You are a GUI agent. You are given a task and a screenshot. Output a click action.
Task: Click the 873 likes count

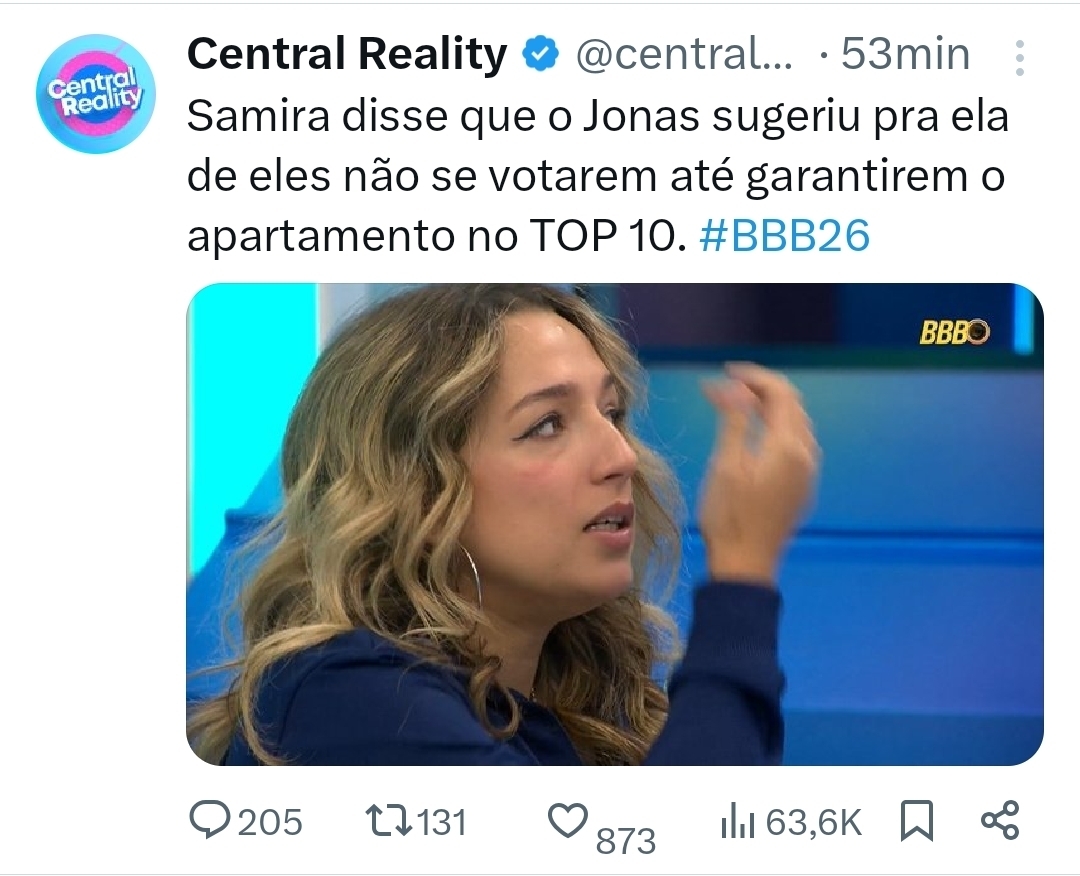point(625,840)
